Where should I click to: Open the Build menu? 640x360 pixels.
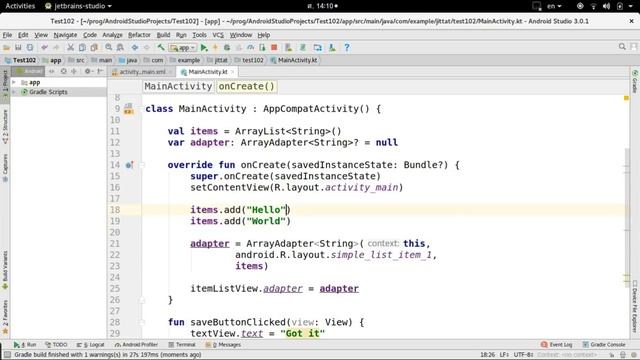163,35
